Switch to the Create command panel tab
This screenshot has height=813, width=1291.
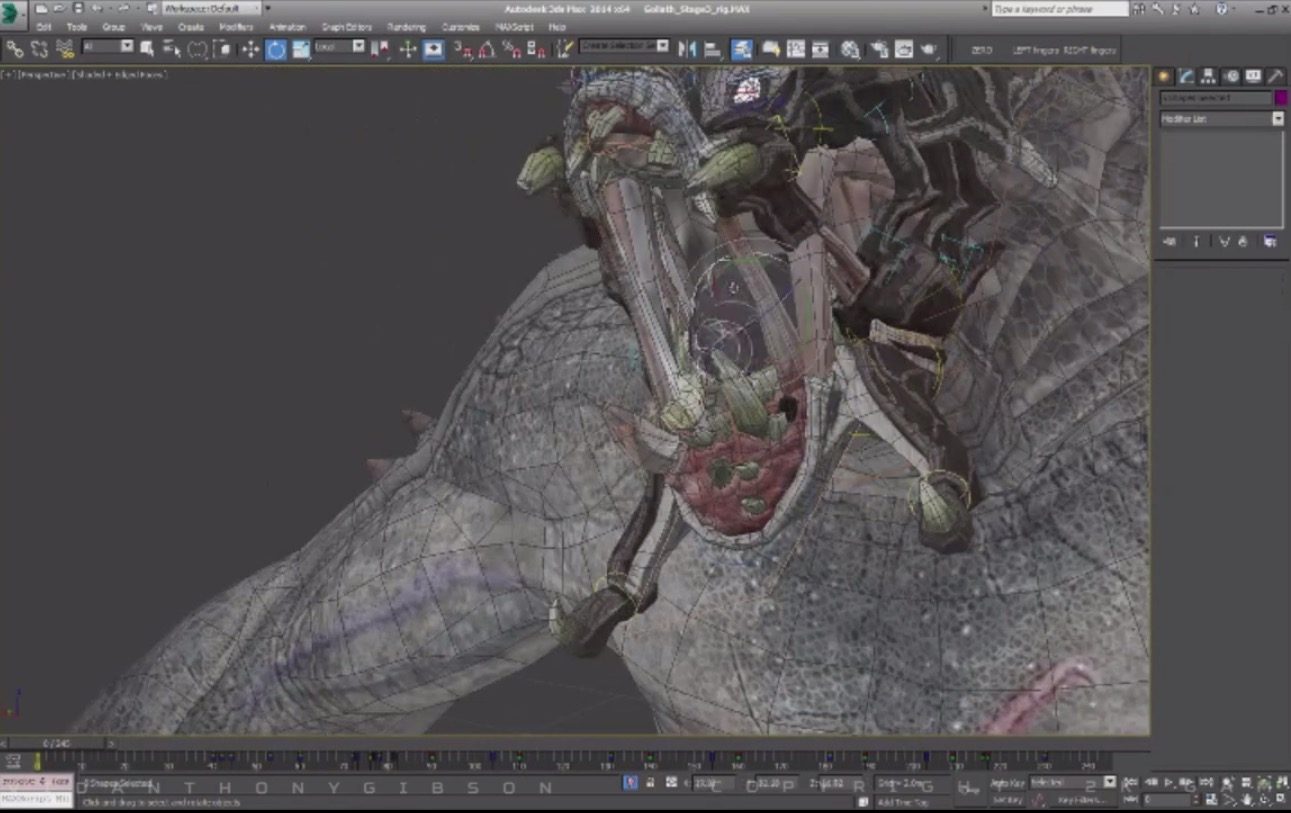pyautogui.click(x=1164, y=77)
